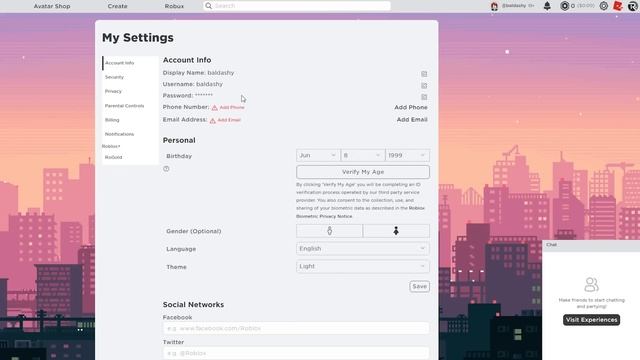This screenshot has width=640, height=360.
Task: Open the Robux menu item
Action: click(174, 6)
